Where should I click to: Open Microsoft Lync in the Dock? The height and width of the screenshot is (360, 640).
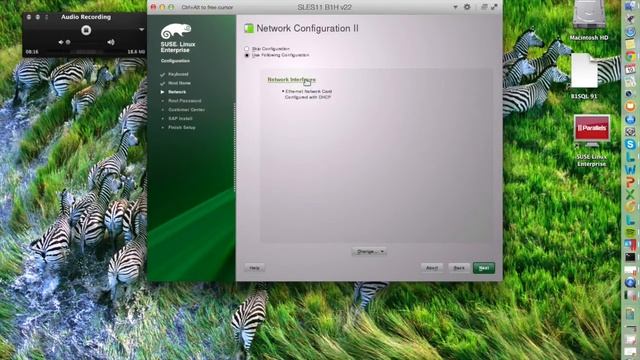[x=630, y=157]
